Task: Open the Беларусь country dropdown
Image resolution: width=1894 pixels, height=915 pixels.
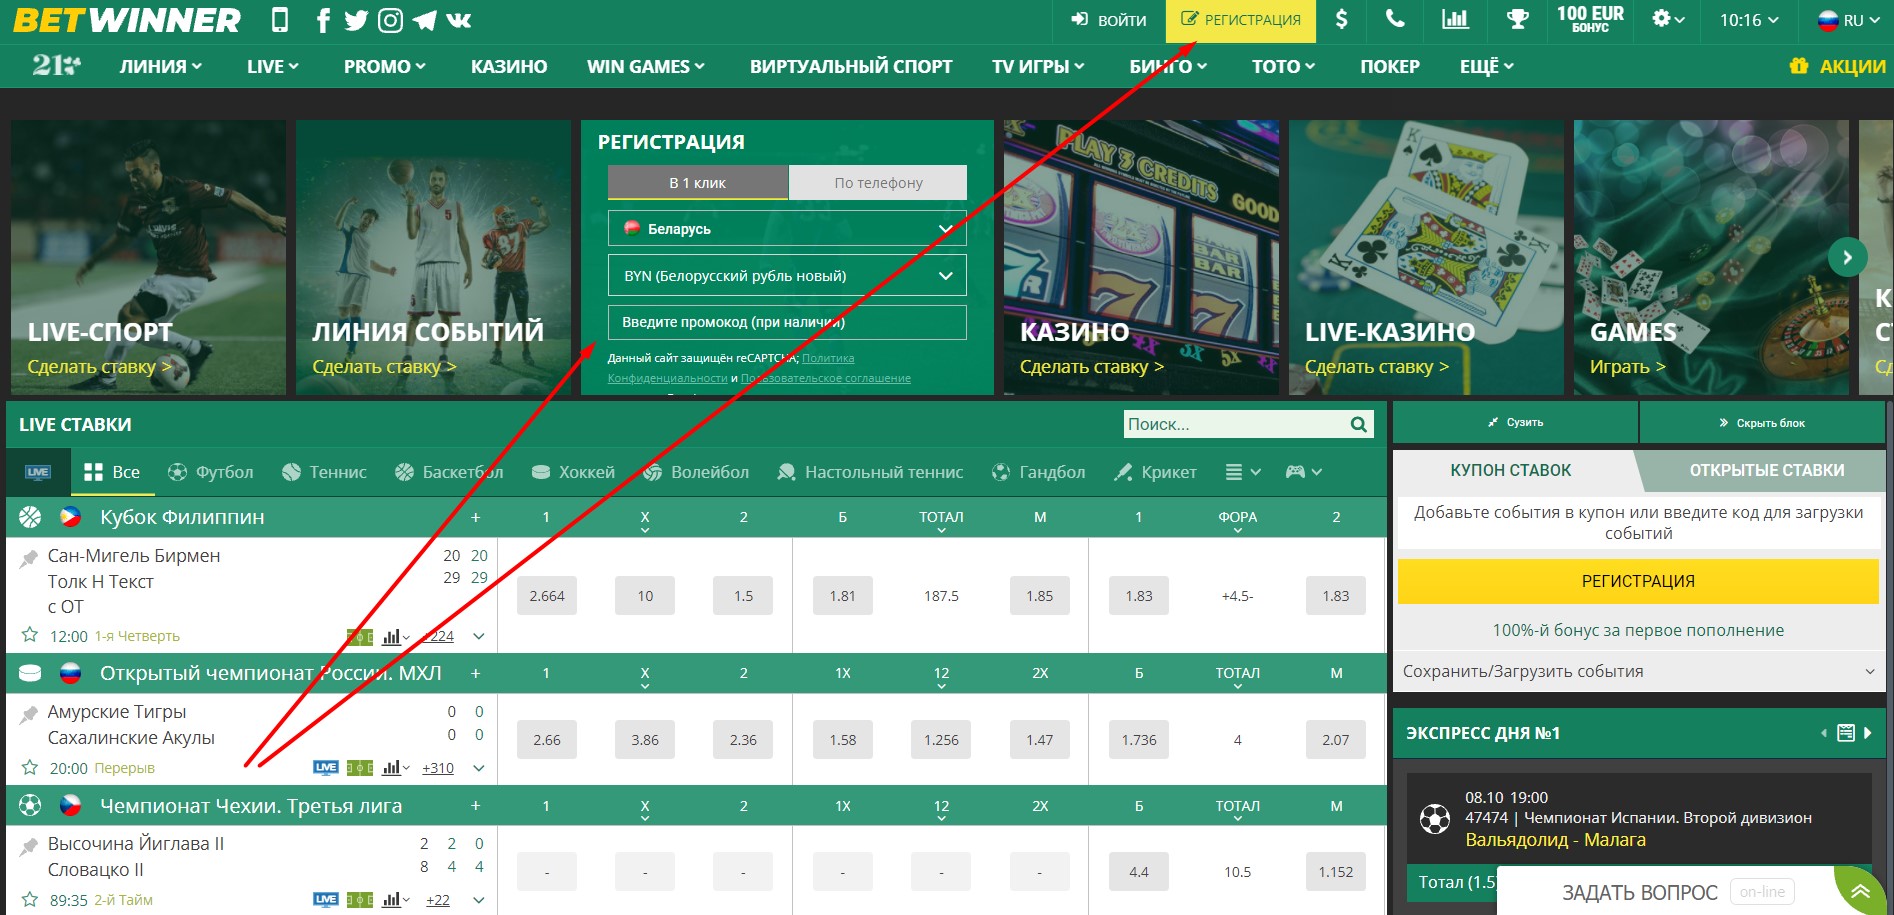Action: tap(787, 228)
